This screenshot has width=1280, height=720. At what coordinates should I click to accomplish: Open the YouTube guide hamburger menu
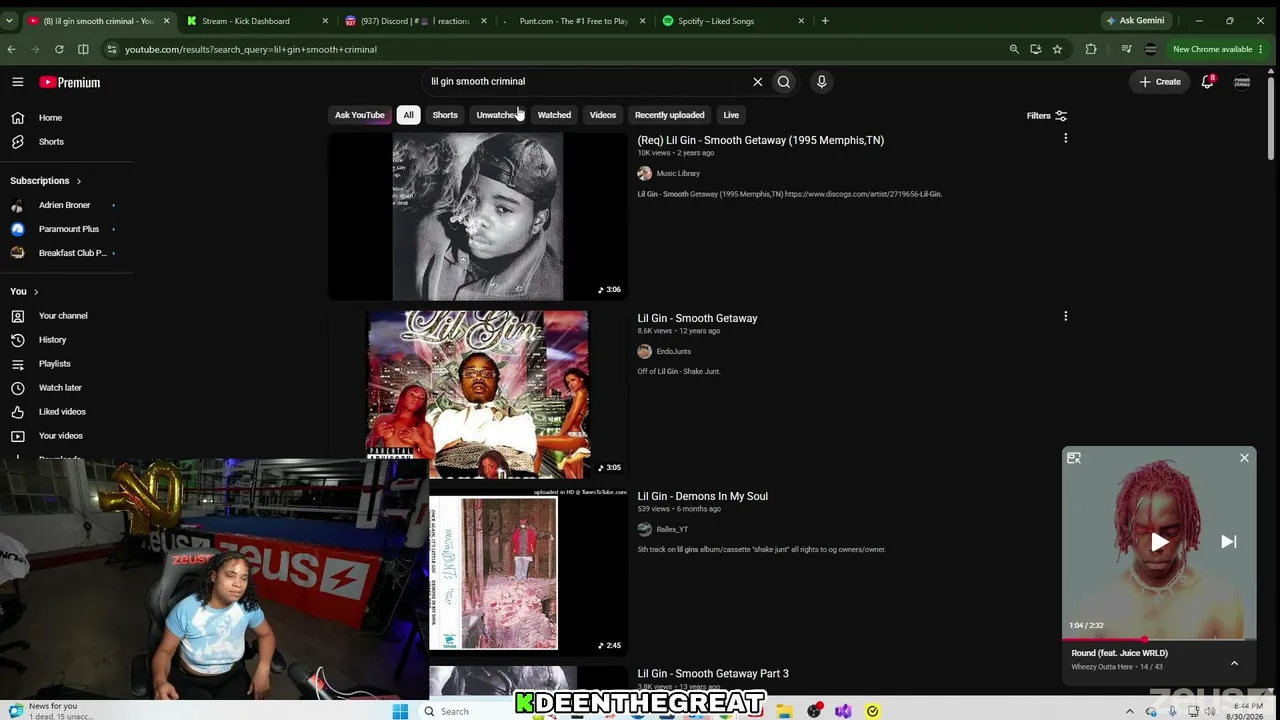pos(18,82)
